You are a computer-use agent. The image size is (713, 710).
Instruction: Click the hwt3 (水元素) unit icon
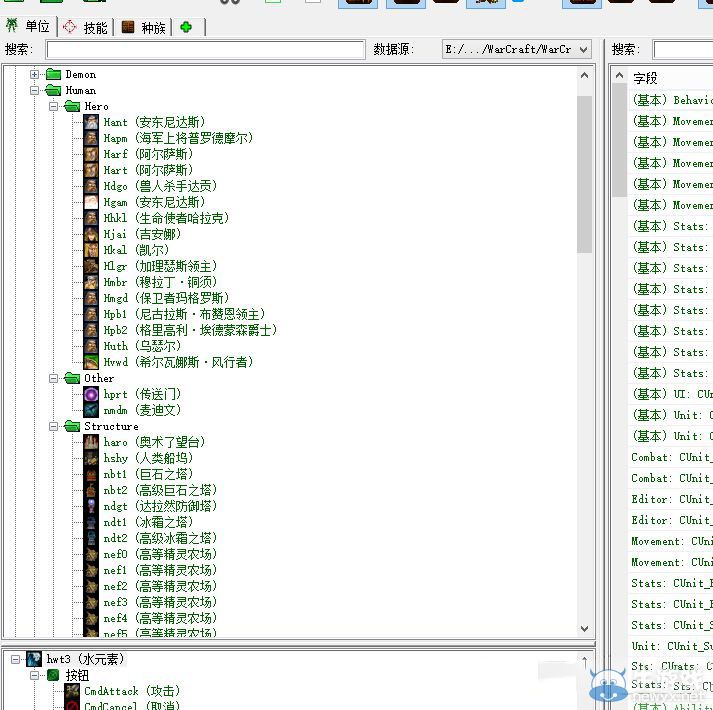click(x=34, y=659)
